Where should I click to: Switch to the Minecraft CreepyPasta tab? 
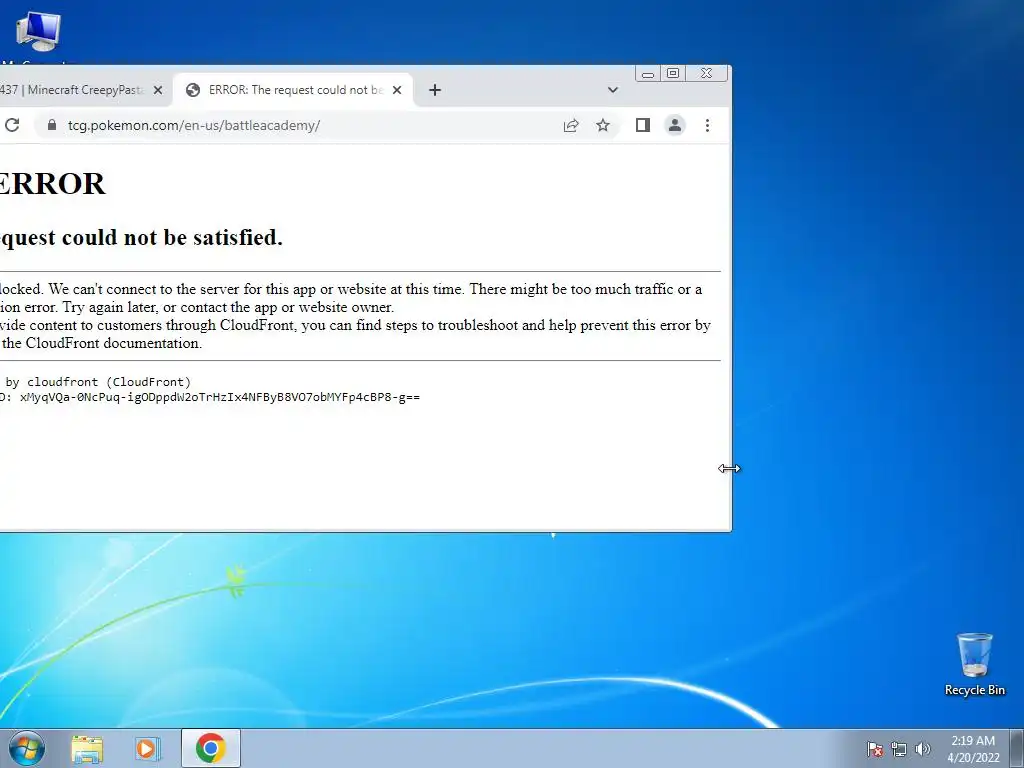click(72, 90)
